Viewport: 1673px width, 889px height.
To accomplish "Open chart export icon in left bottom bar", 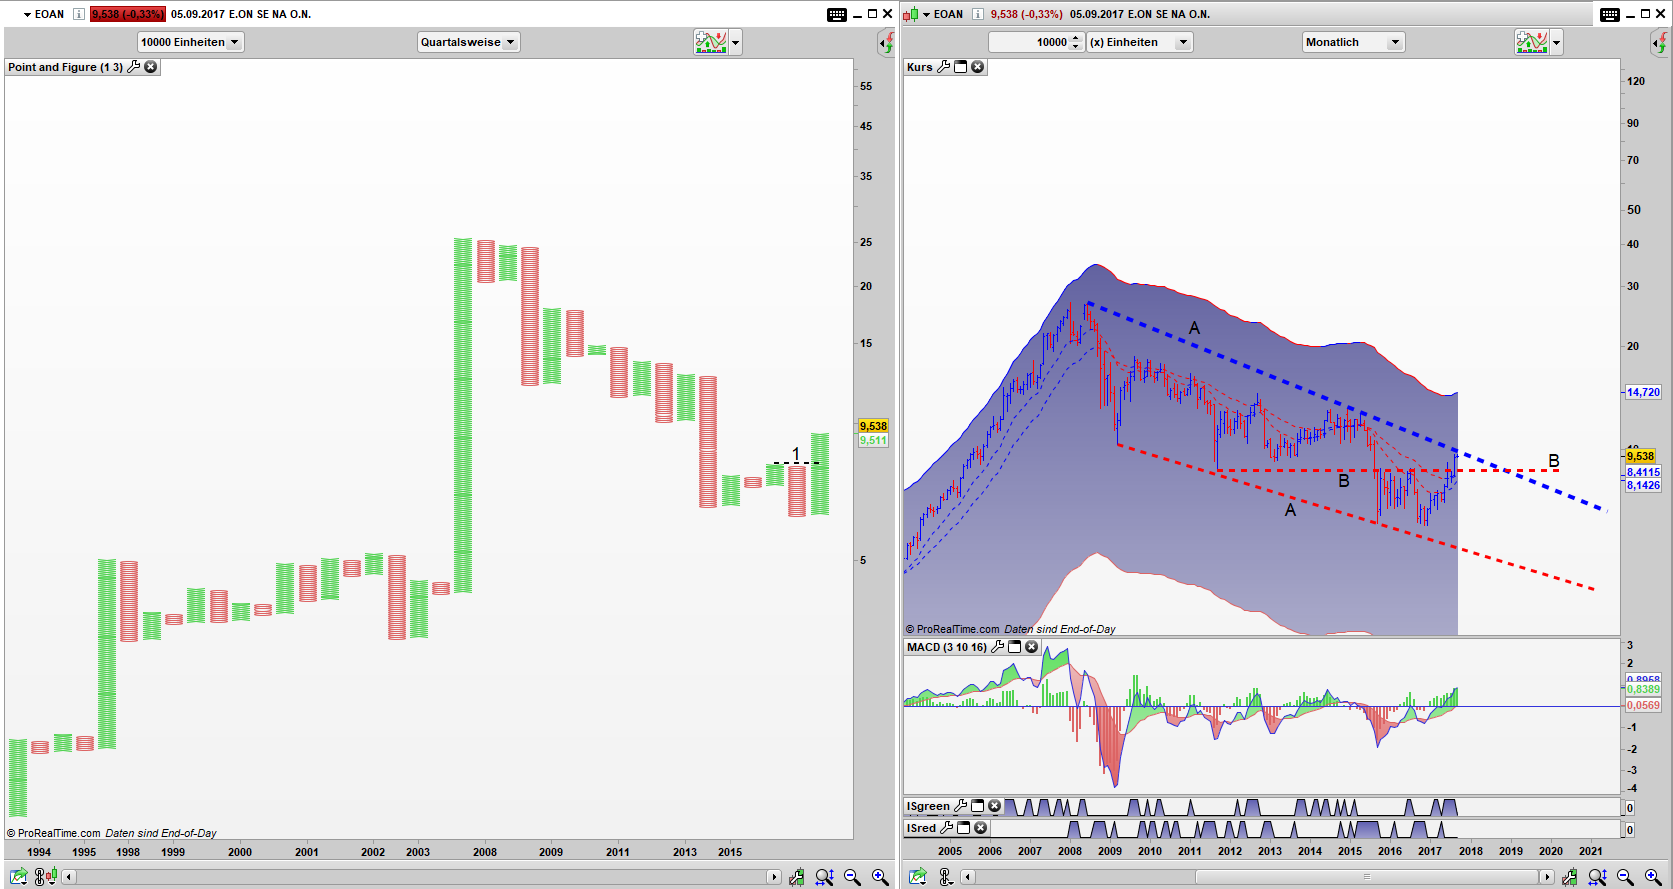I will (x=18, y=877).
